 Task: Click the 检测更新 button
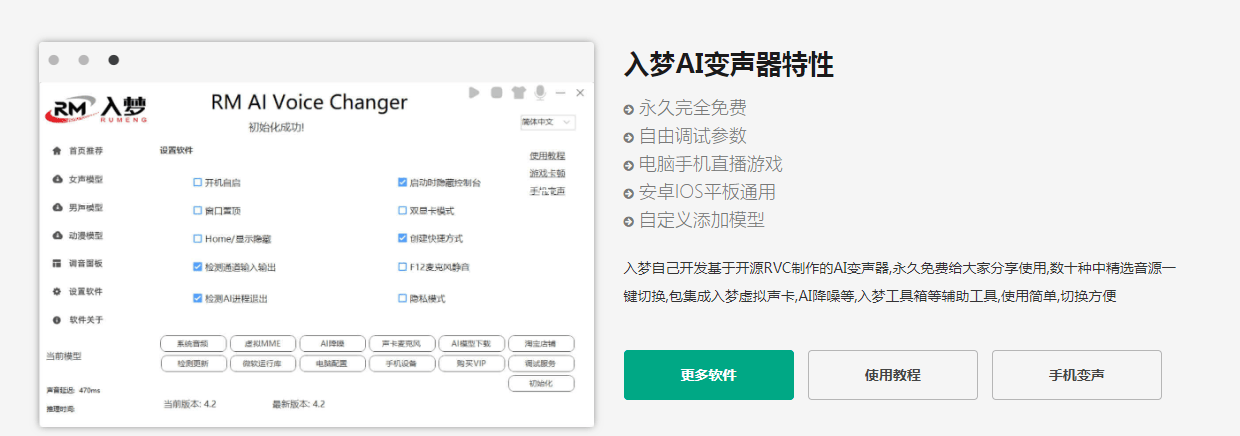tap(193, 364)
